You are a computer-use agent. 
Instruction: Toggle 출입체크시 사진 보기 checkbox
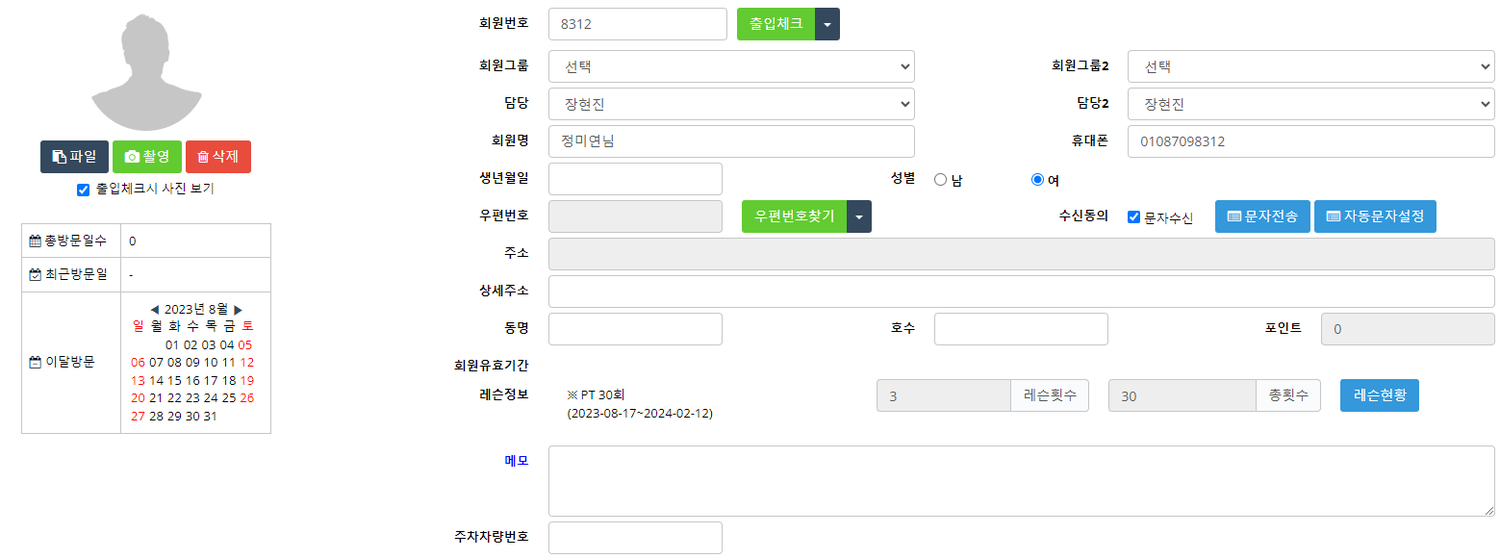[84, 189]
